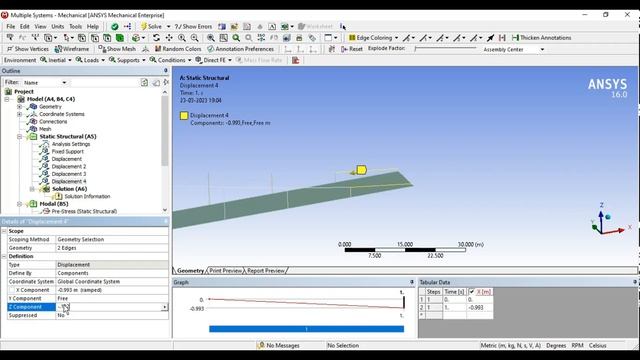Select the Pan view tool icon
This screenshot has height=360, width=640.
point(169,38)
